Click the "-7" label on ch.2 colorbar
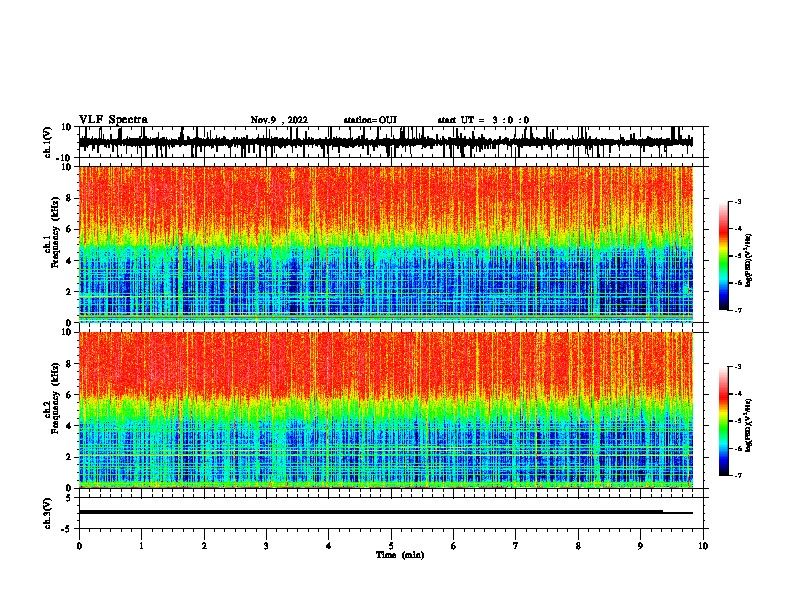 click(737, 476)
